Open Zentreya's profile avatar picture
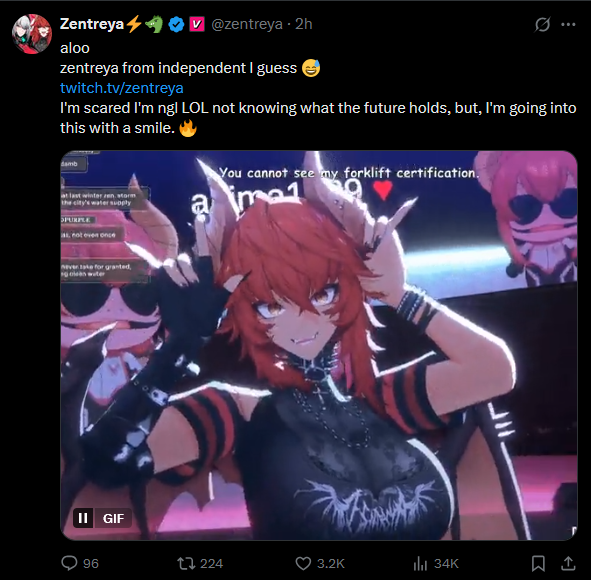The width and height of the screenshot is (591, 580). coord(32,34)
